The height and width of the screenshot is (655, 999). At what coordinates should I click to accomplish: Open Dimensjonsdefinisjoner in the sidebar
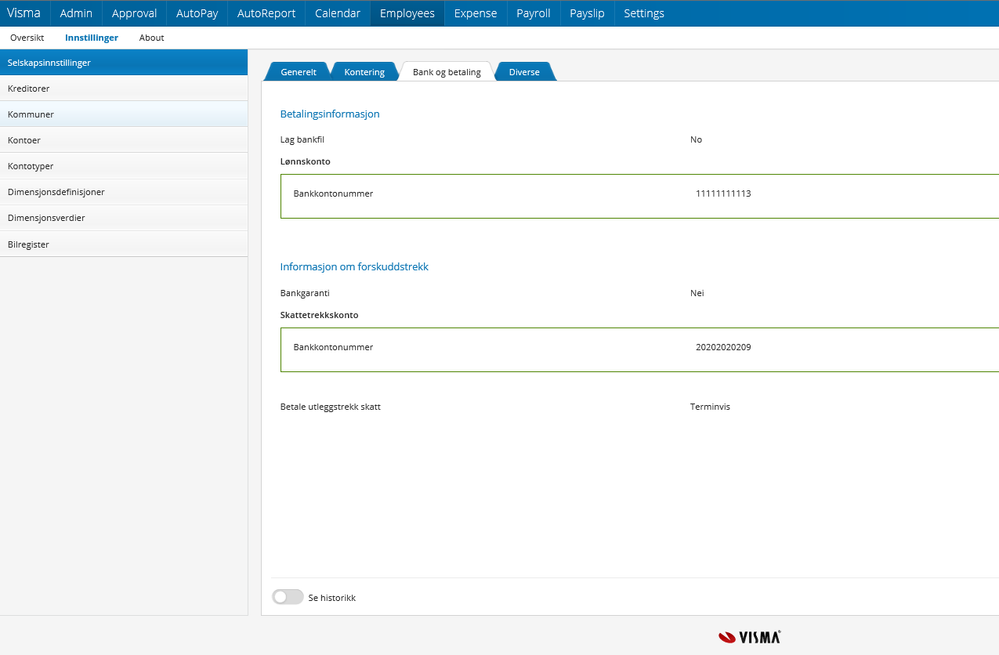[124, 192]
